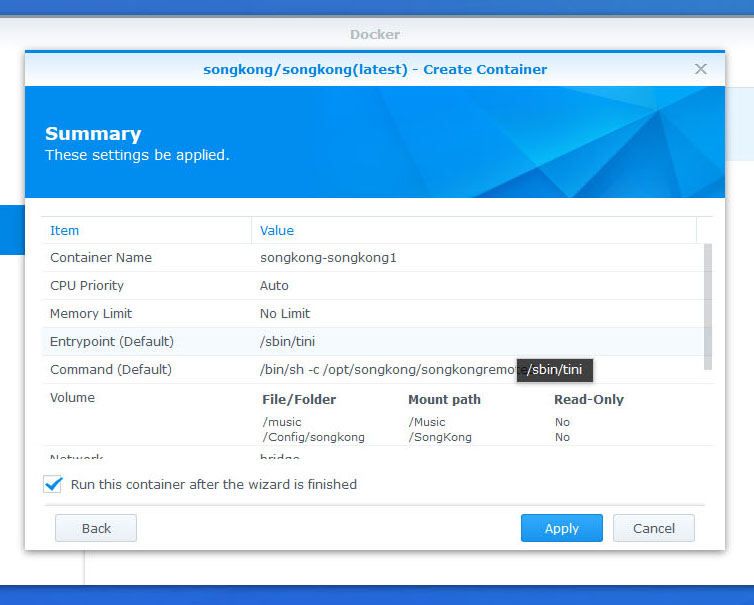Screen dimensions: 754x605
Task: Select the Item column header
Action: [x=64, y=230]
